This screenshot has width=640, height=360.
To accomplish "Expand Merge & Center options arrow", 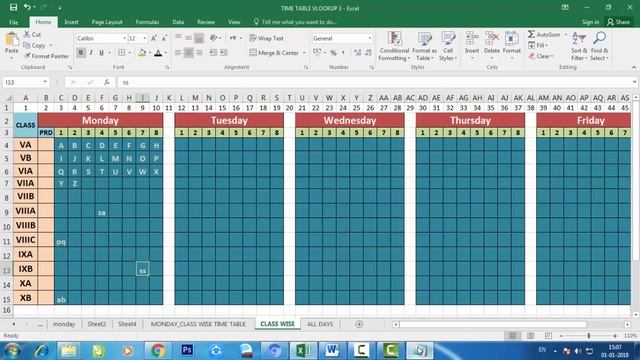I will 304,53.
